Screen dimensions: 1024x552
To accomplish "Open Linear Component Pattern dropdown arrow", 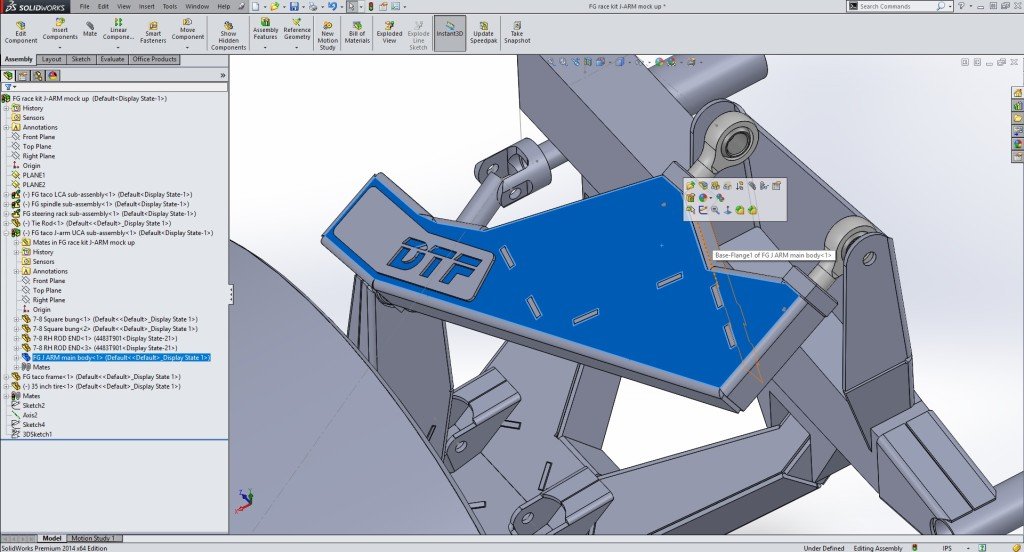I will point(118,48).
